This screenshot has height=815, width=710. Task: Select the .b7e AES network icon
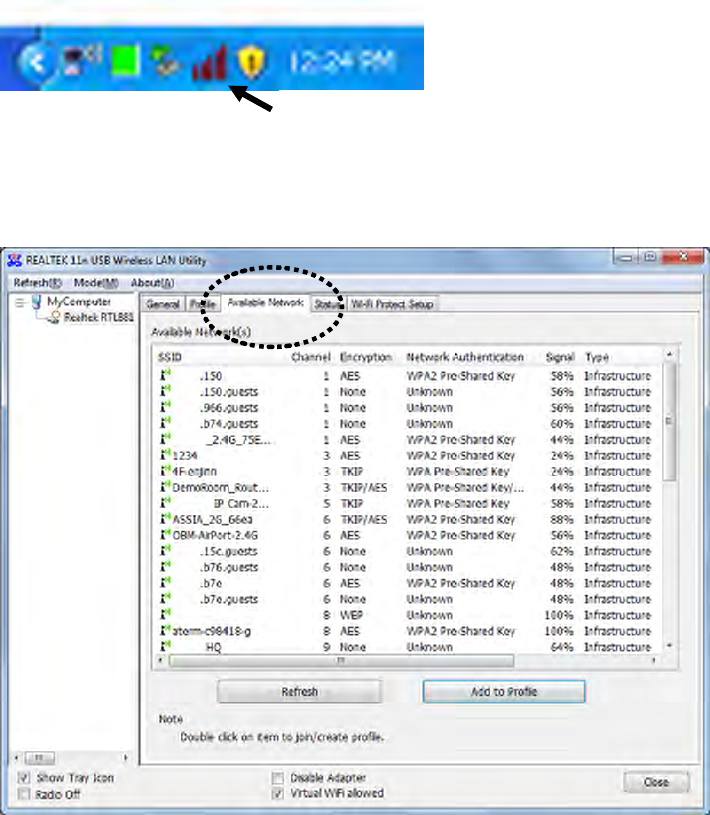(165, 583)
